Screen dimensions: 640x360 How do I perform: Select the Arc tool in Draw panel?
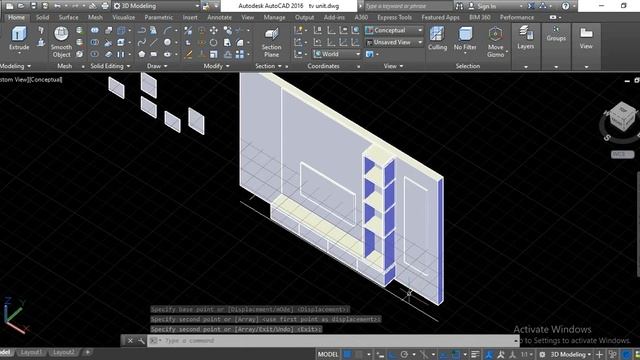[168, 31]
